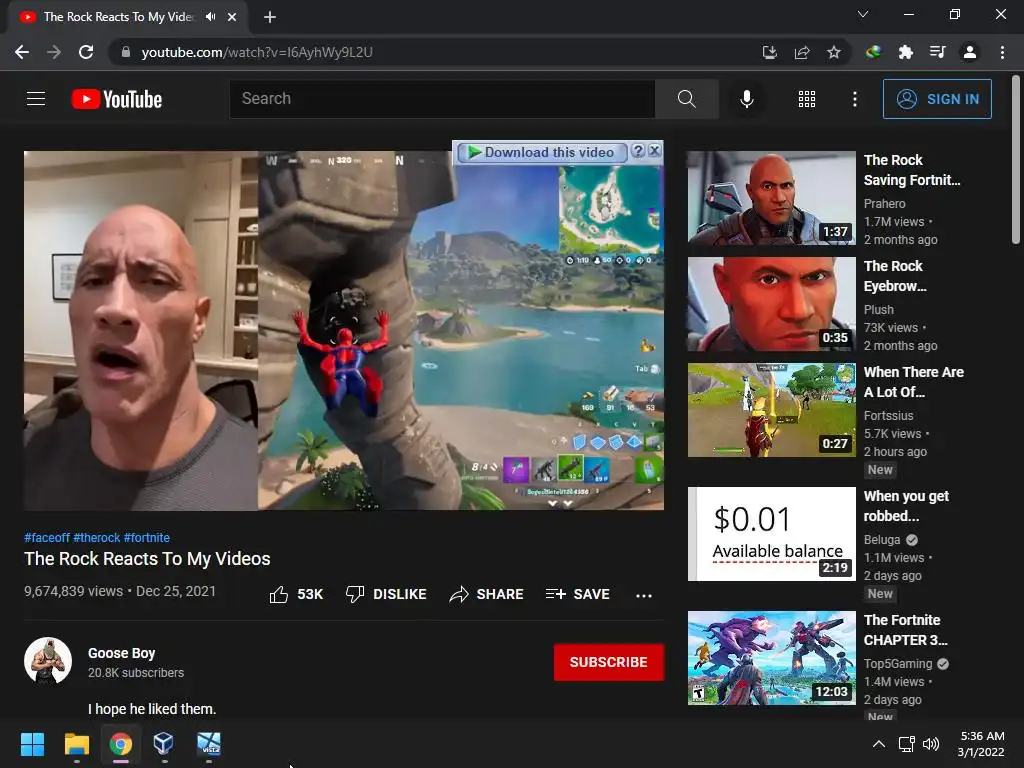Show hidden icons tray chevron
This screenshot has width=1024, height=768.
coord(879,744)
